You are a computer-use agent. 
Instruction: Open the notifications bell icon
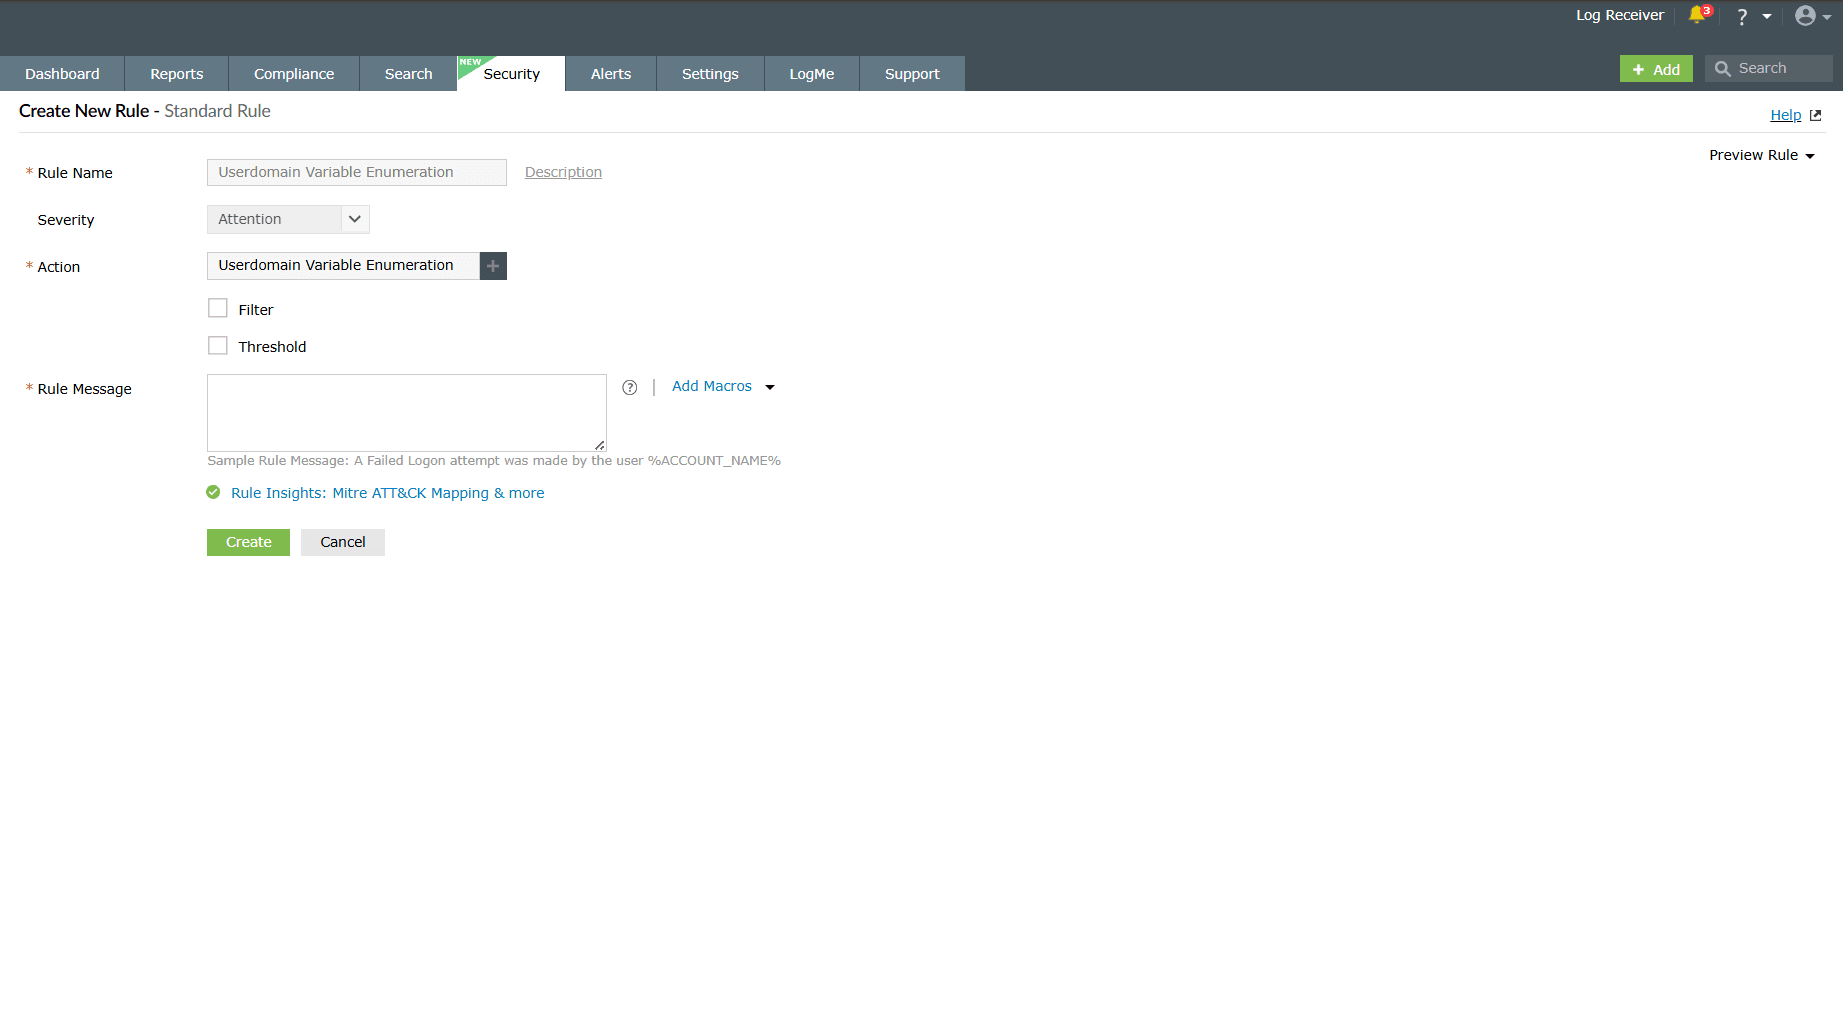tap(1698, 15)
